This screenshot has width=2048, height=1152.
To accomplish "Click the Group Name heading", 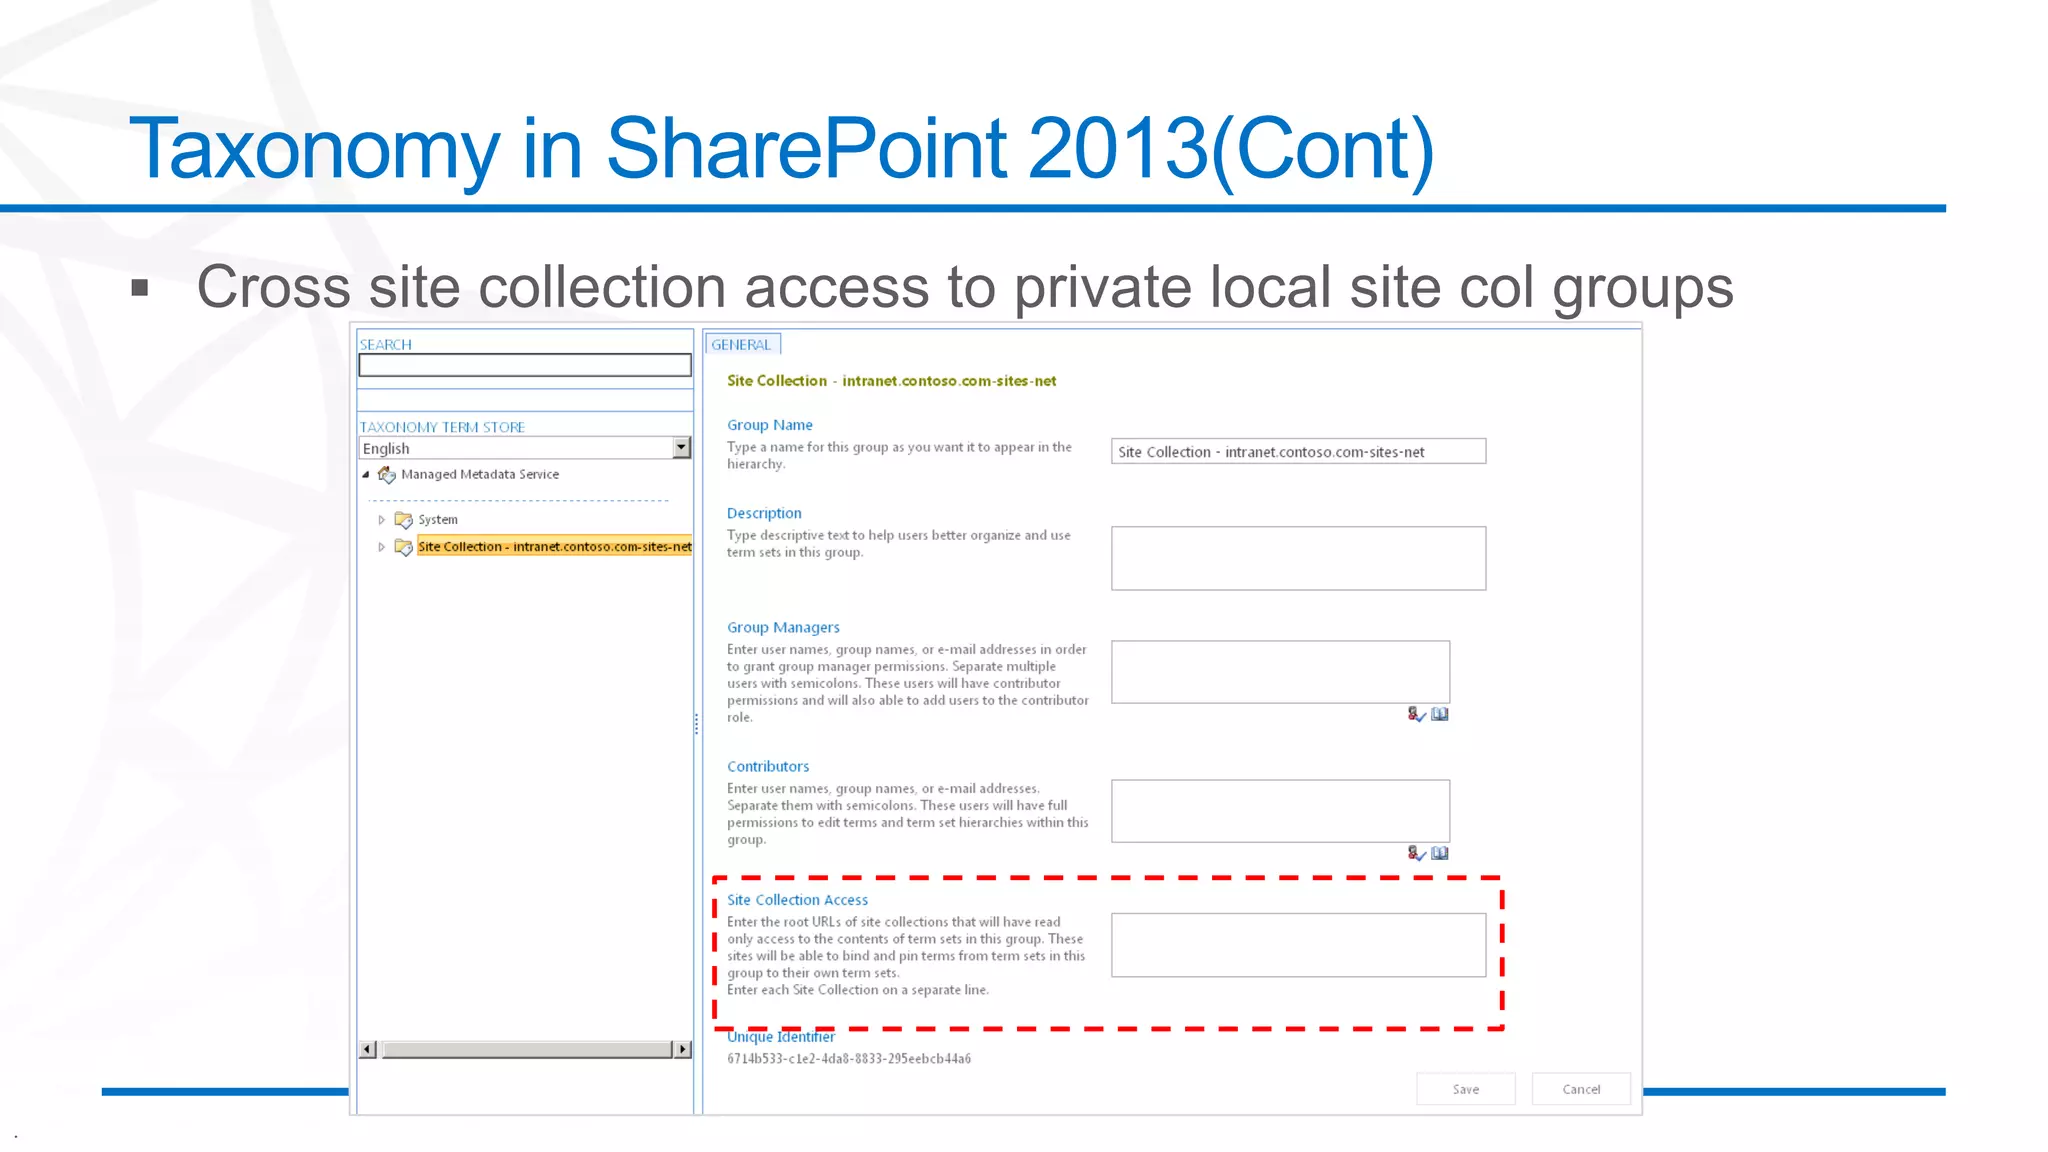I will 770,425.
